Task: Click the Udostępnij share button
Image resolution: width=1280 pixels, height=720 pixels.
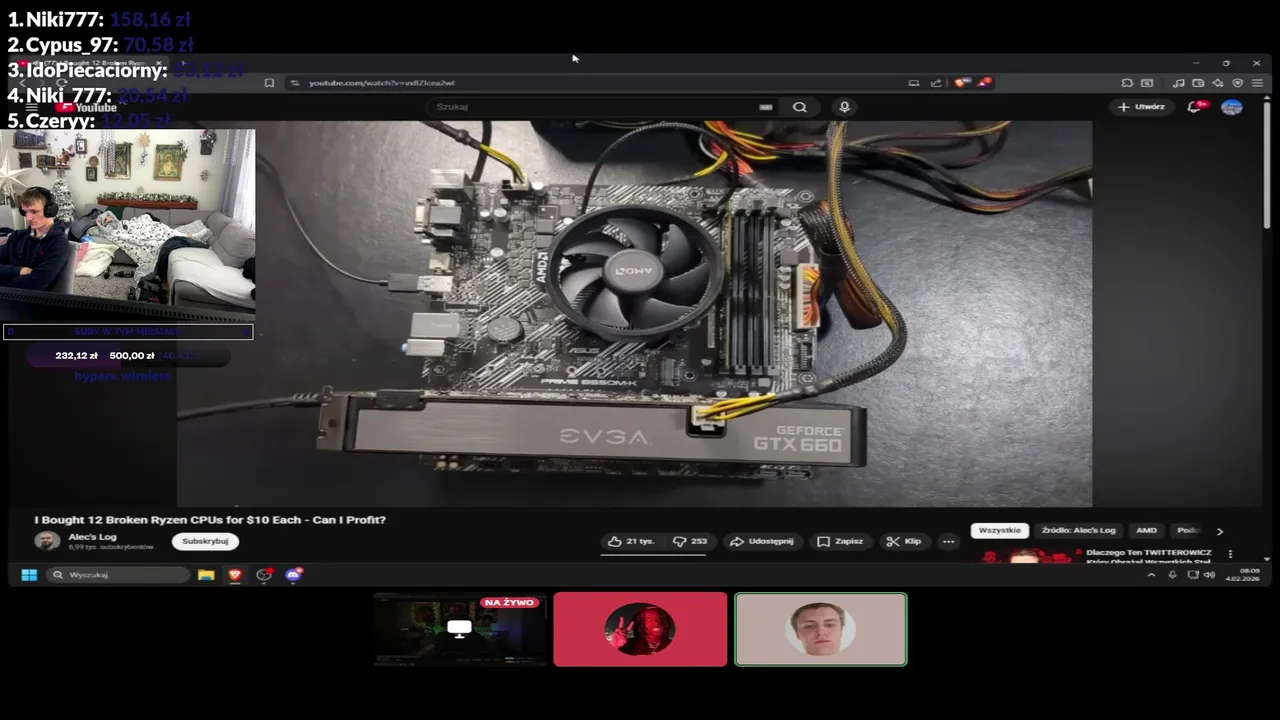Action: [x=762, y=541]
